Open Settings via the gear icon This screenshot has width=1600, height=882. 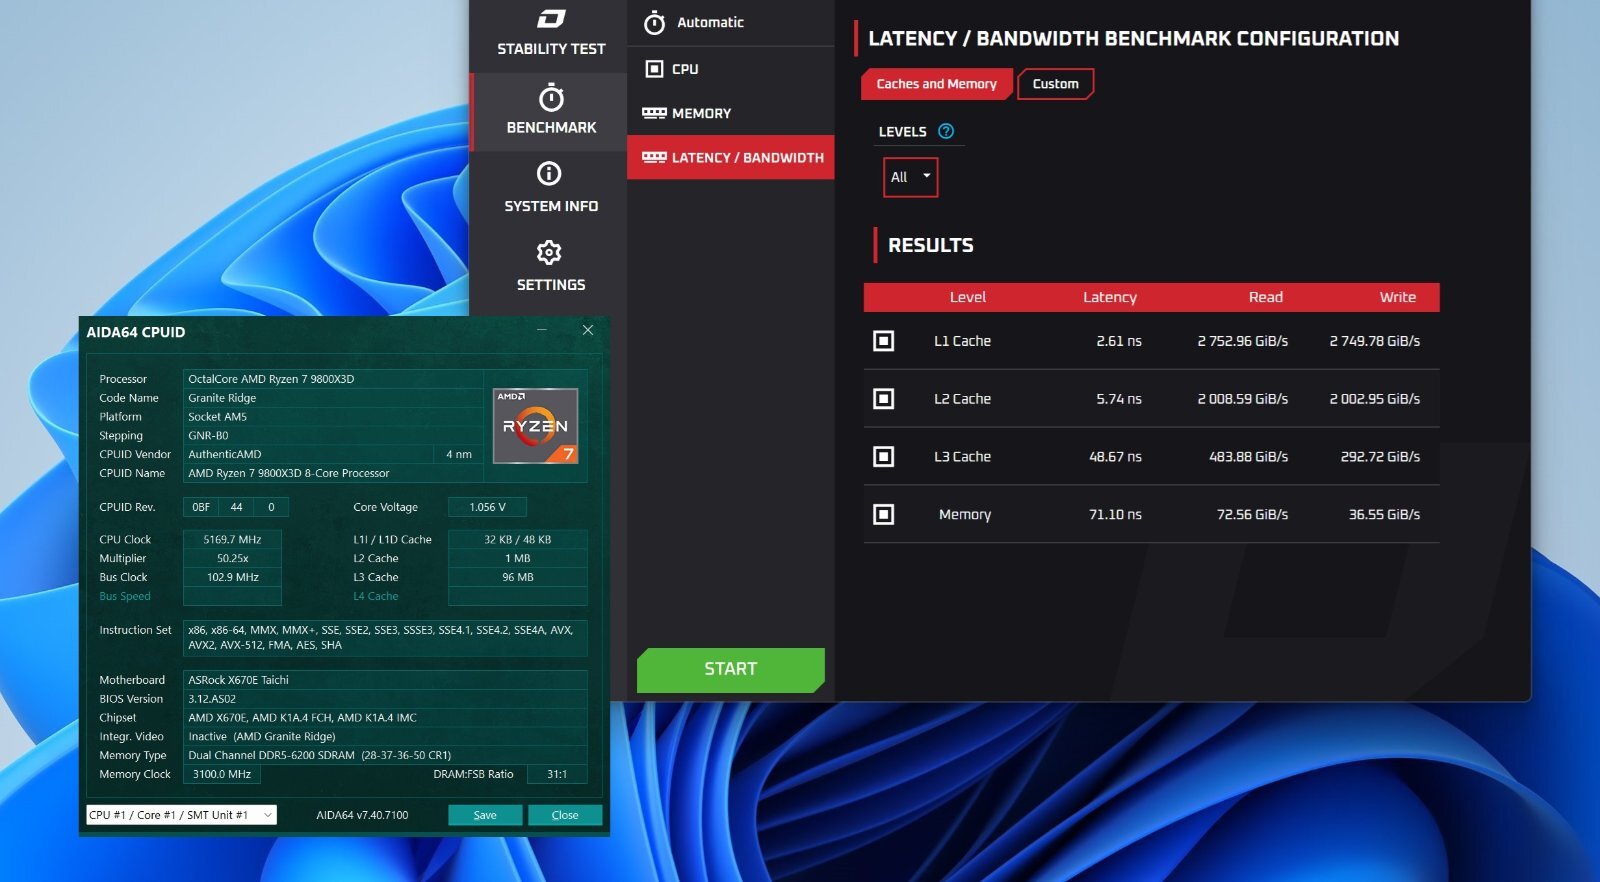tap(549, 252)
